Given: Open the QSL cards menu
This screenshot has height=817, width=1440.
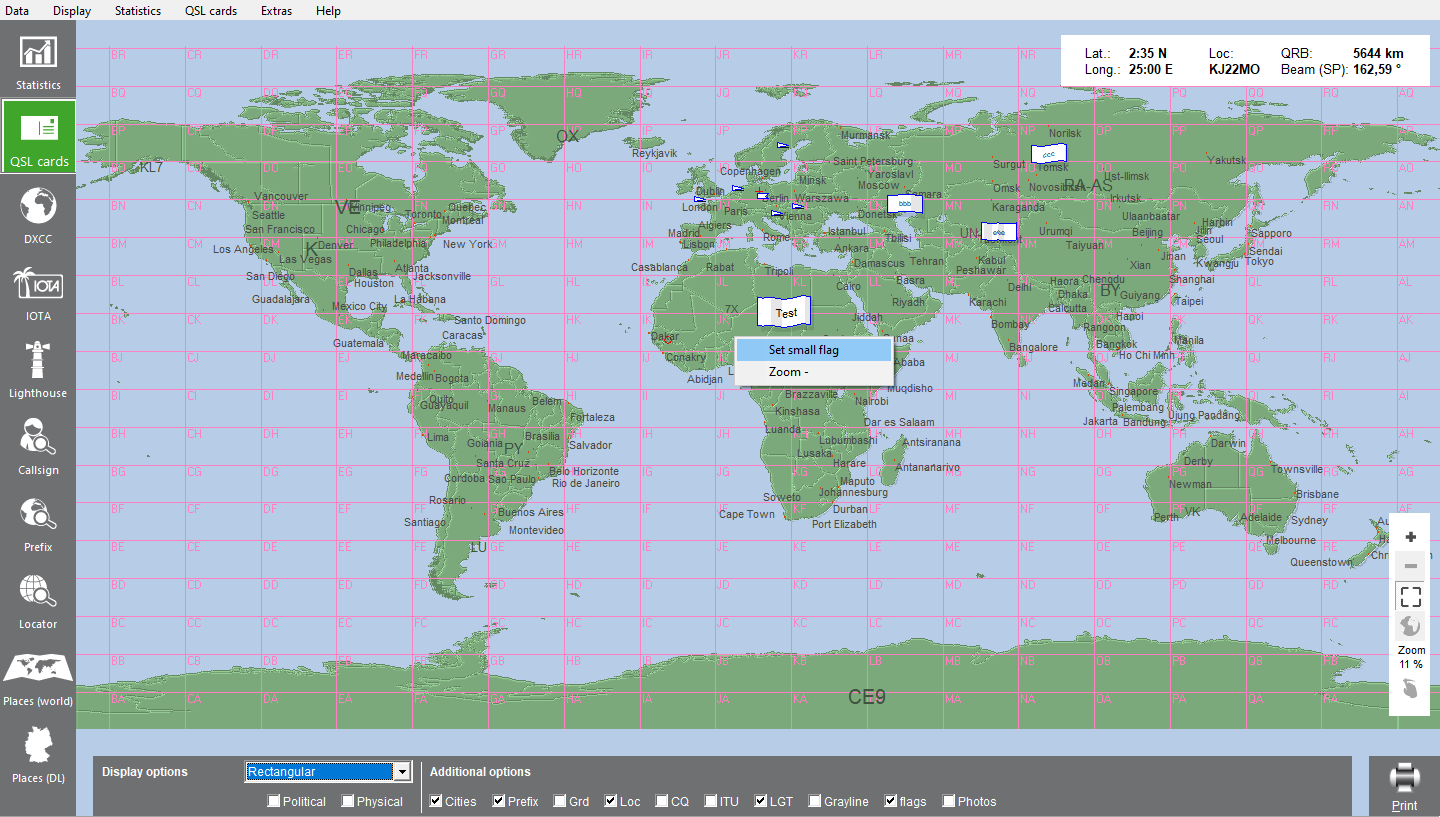Looking at the screenshot, I should click(x=211, y=11).
